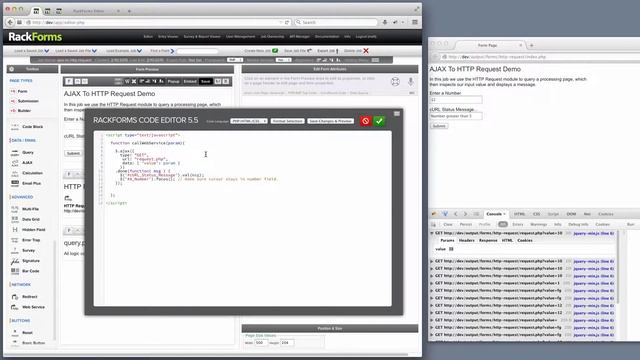Click the Enter a Number input field
The height and width of the screenshot is (360, 640).
click(x=456, y=100)
